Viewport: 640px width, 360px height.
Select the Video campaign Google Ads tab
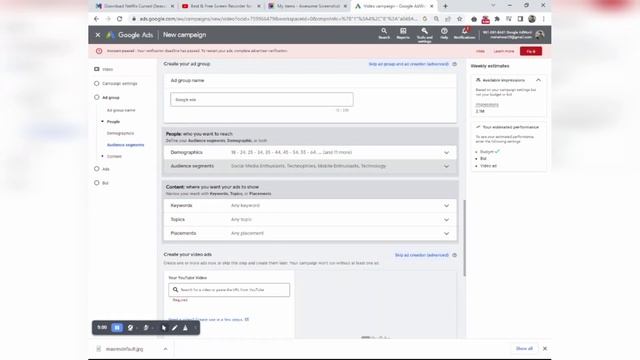394,6
